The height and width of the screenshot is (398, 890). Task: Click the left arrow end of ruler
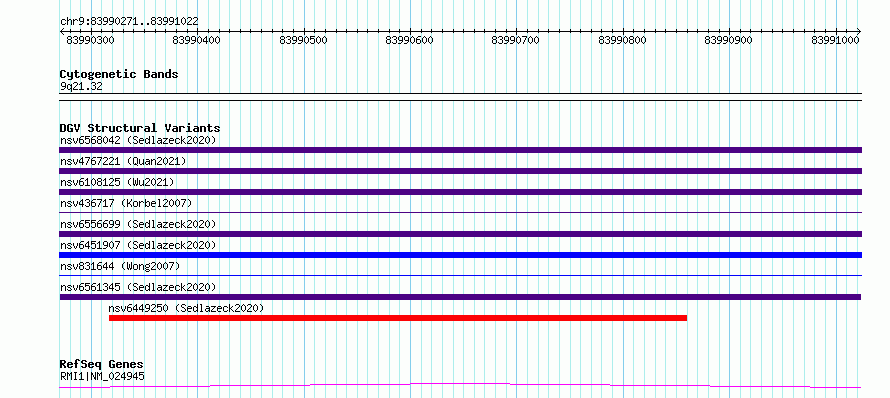[62, 31]
